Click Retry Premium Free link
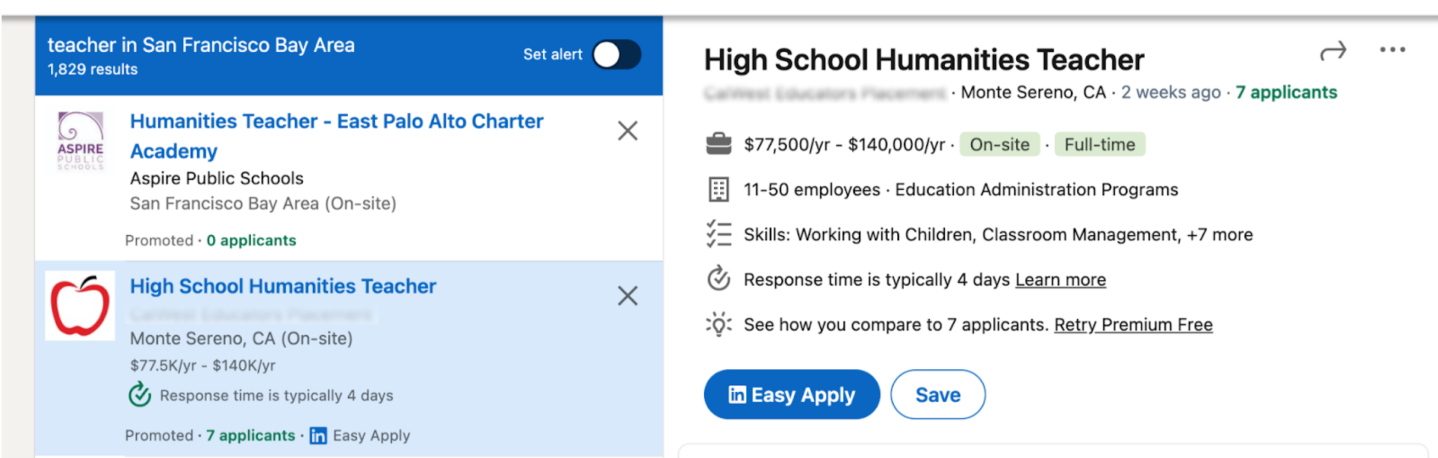This screenshot has height=458, width=1438. (1133, 325)
